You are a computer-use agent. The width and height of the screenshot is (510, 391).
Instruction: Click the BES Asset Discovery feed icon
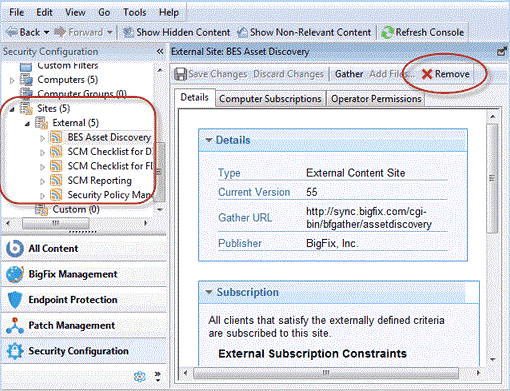(56, 137)
